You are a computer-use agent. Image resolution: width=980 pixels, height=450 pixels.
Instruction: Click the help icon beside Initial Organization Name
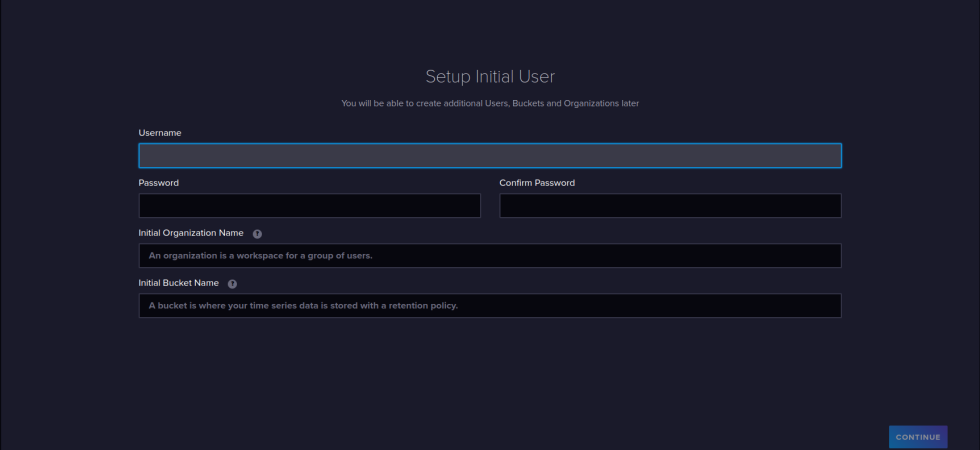[x=257, y=233]
